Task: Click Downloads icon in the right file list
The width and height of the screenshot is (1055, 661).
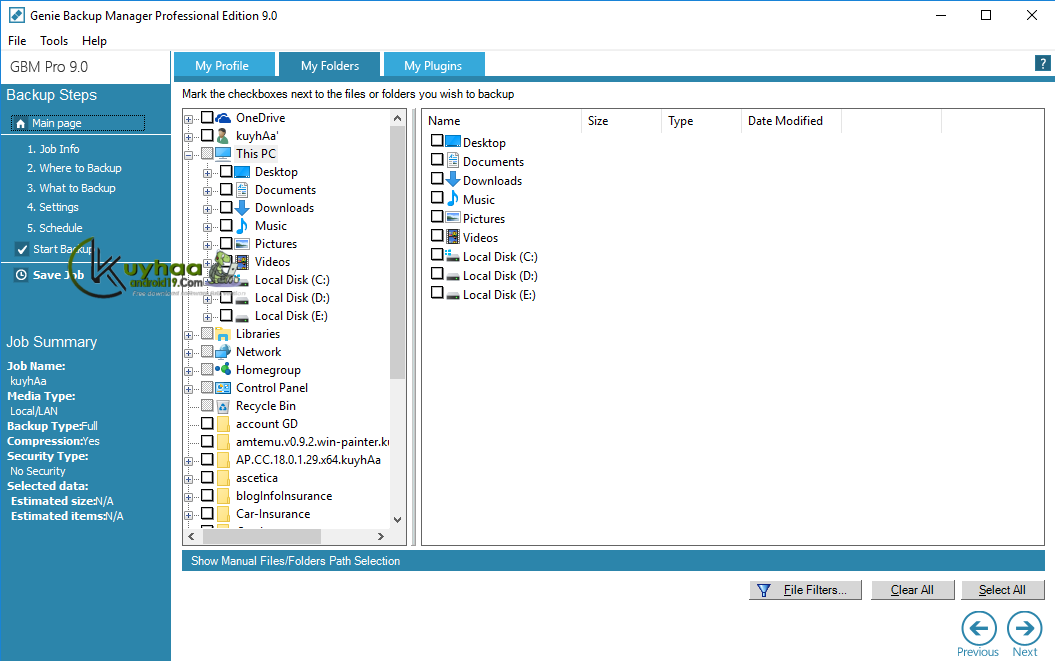Action: pyautogui.click(x=453, y=180)
